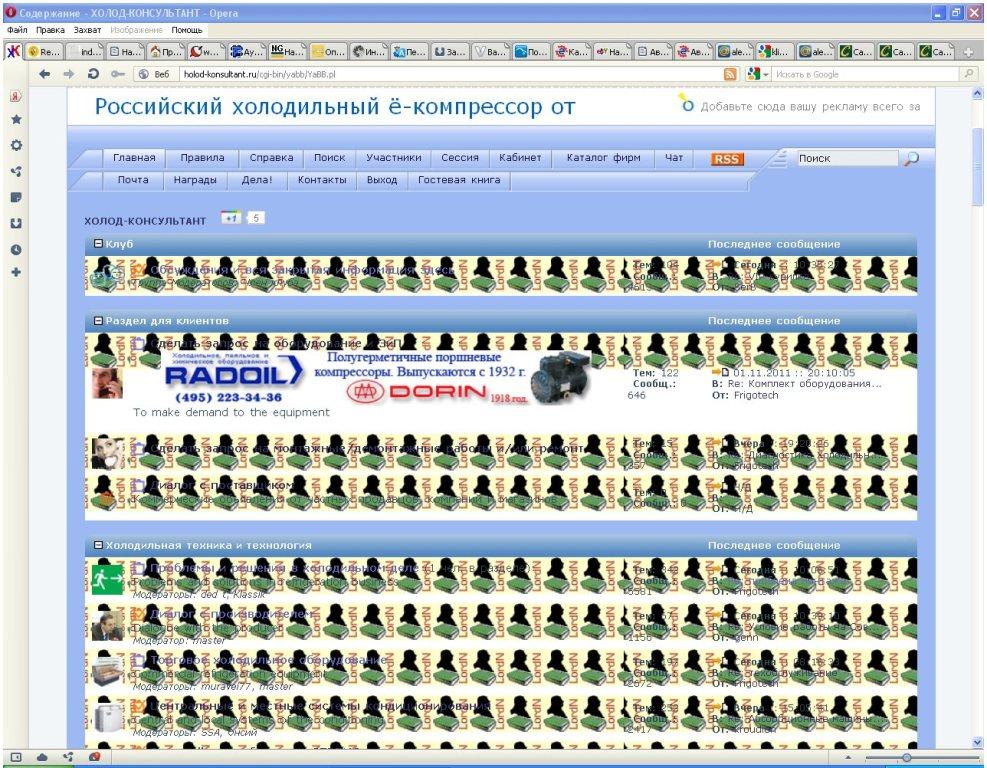Switch to the tab labeled Ка...
Screen dimensions: 987x768
[x=571, y=52]
